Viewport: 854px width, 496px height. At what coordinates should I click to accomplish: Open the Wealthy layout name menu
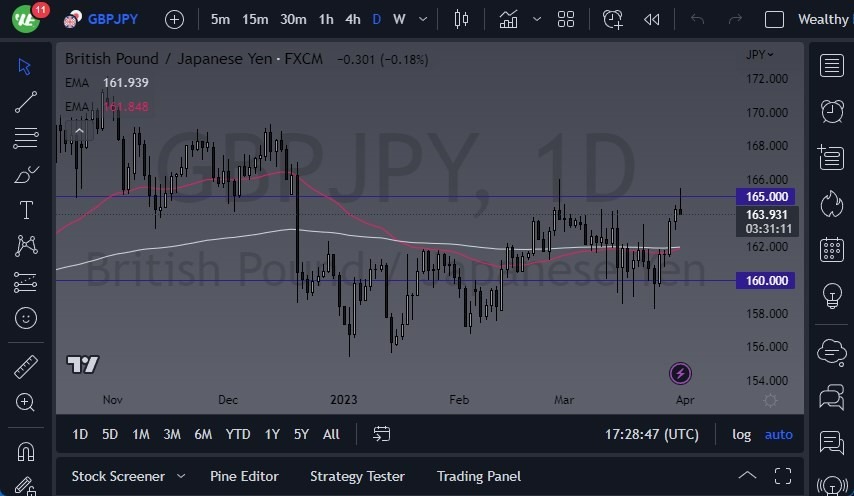(824, 19)
